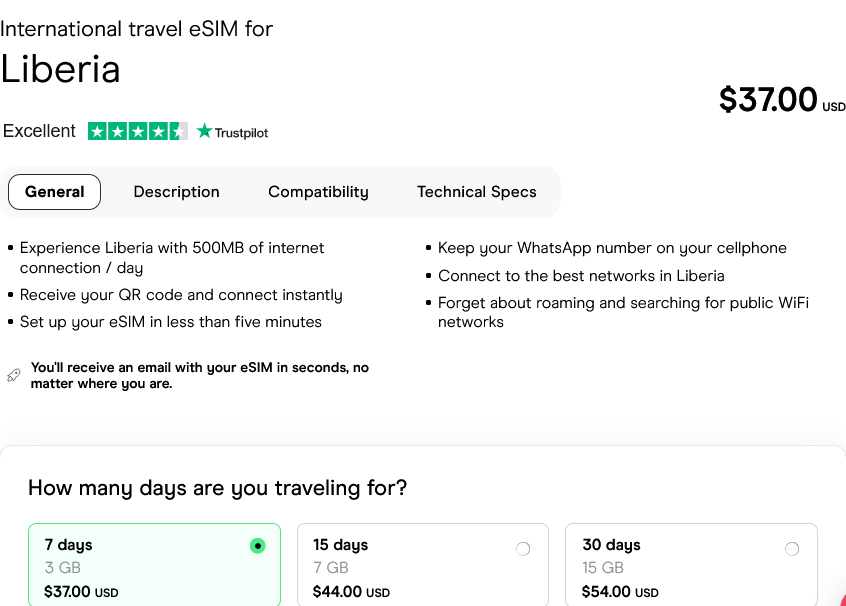Open the Technical Specs tab
Image resolution: width=846 pixels, height=606 pixels.
click(476, 192)
